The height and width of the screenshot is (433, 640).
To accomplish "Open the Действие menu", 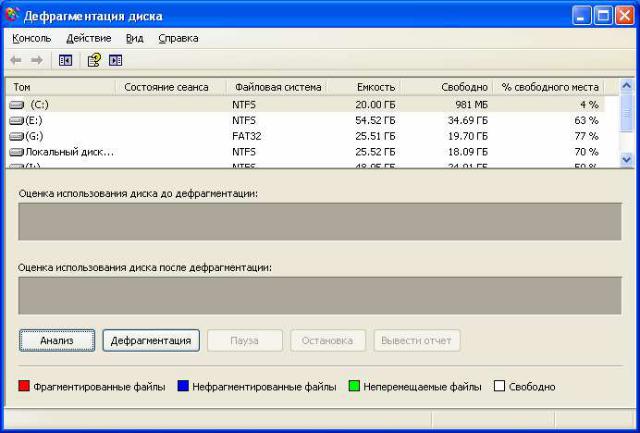I will (89, 38).
